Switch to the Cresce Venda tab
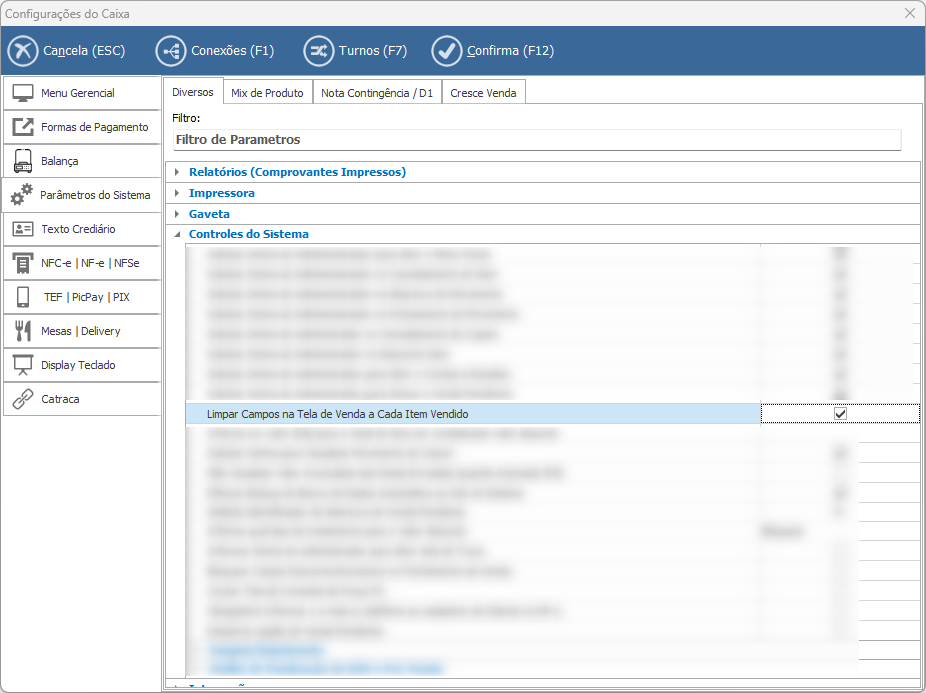Image resolution: width=926 pixels, height=693 pixels. pyautogui.click(x=483, y=93)
